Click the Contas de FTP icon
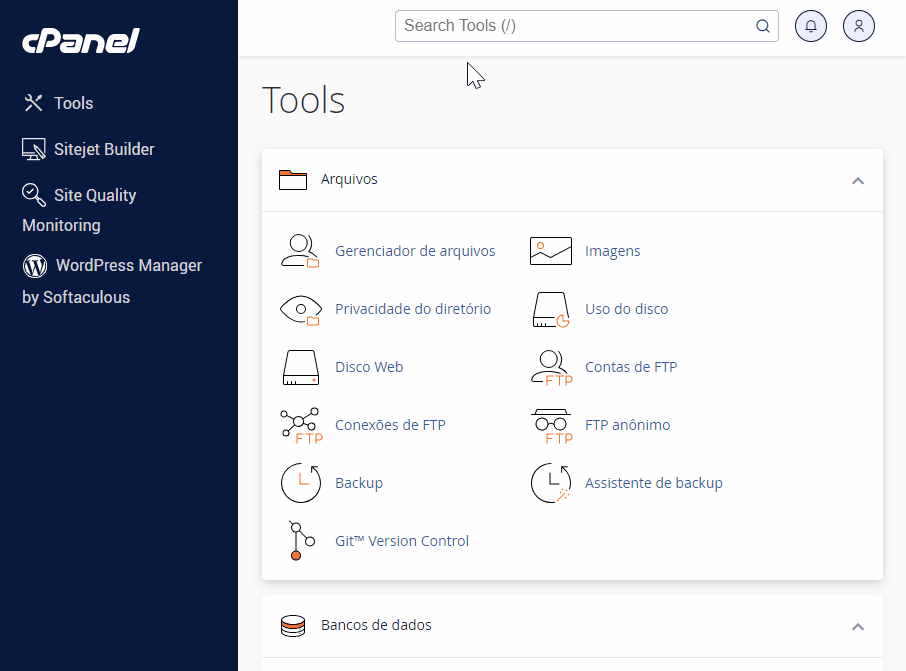The height and width of the screenshot is (671, 906). click(x=551, y=368)
